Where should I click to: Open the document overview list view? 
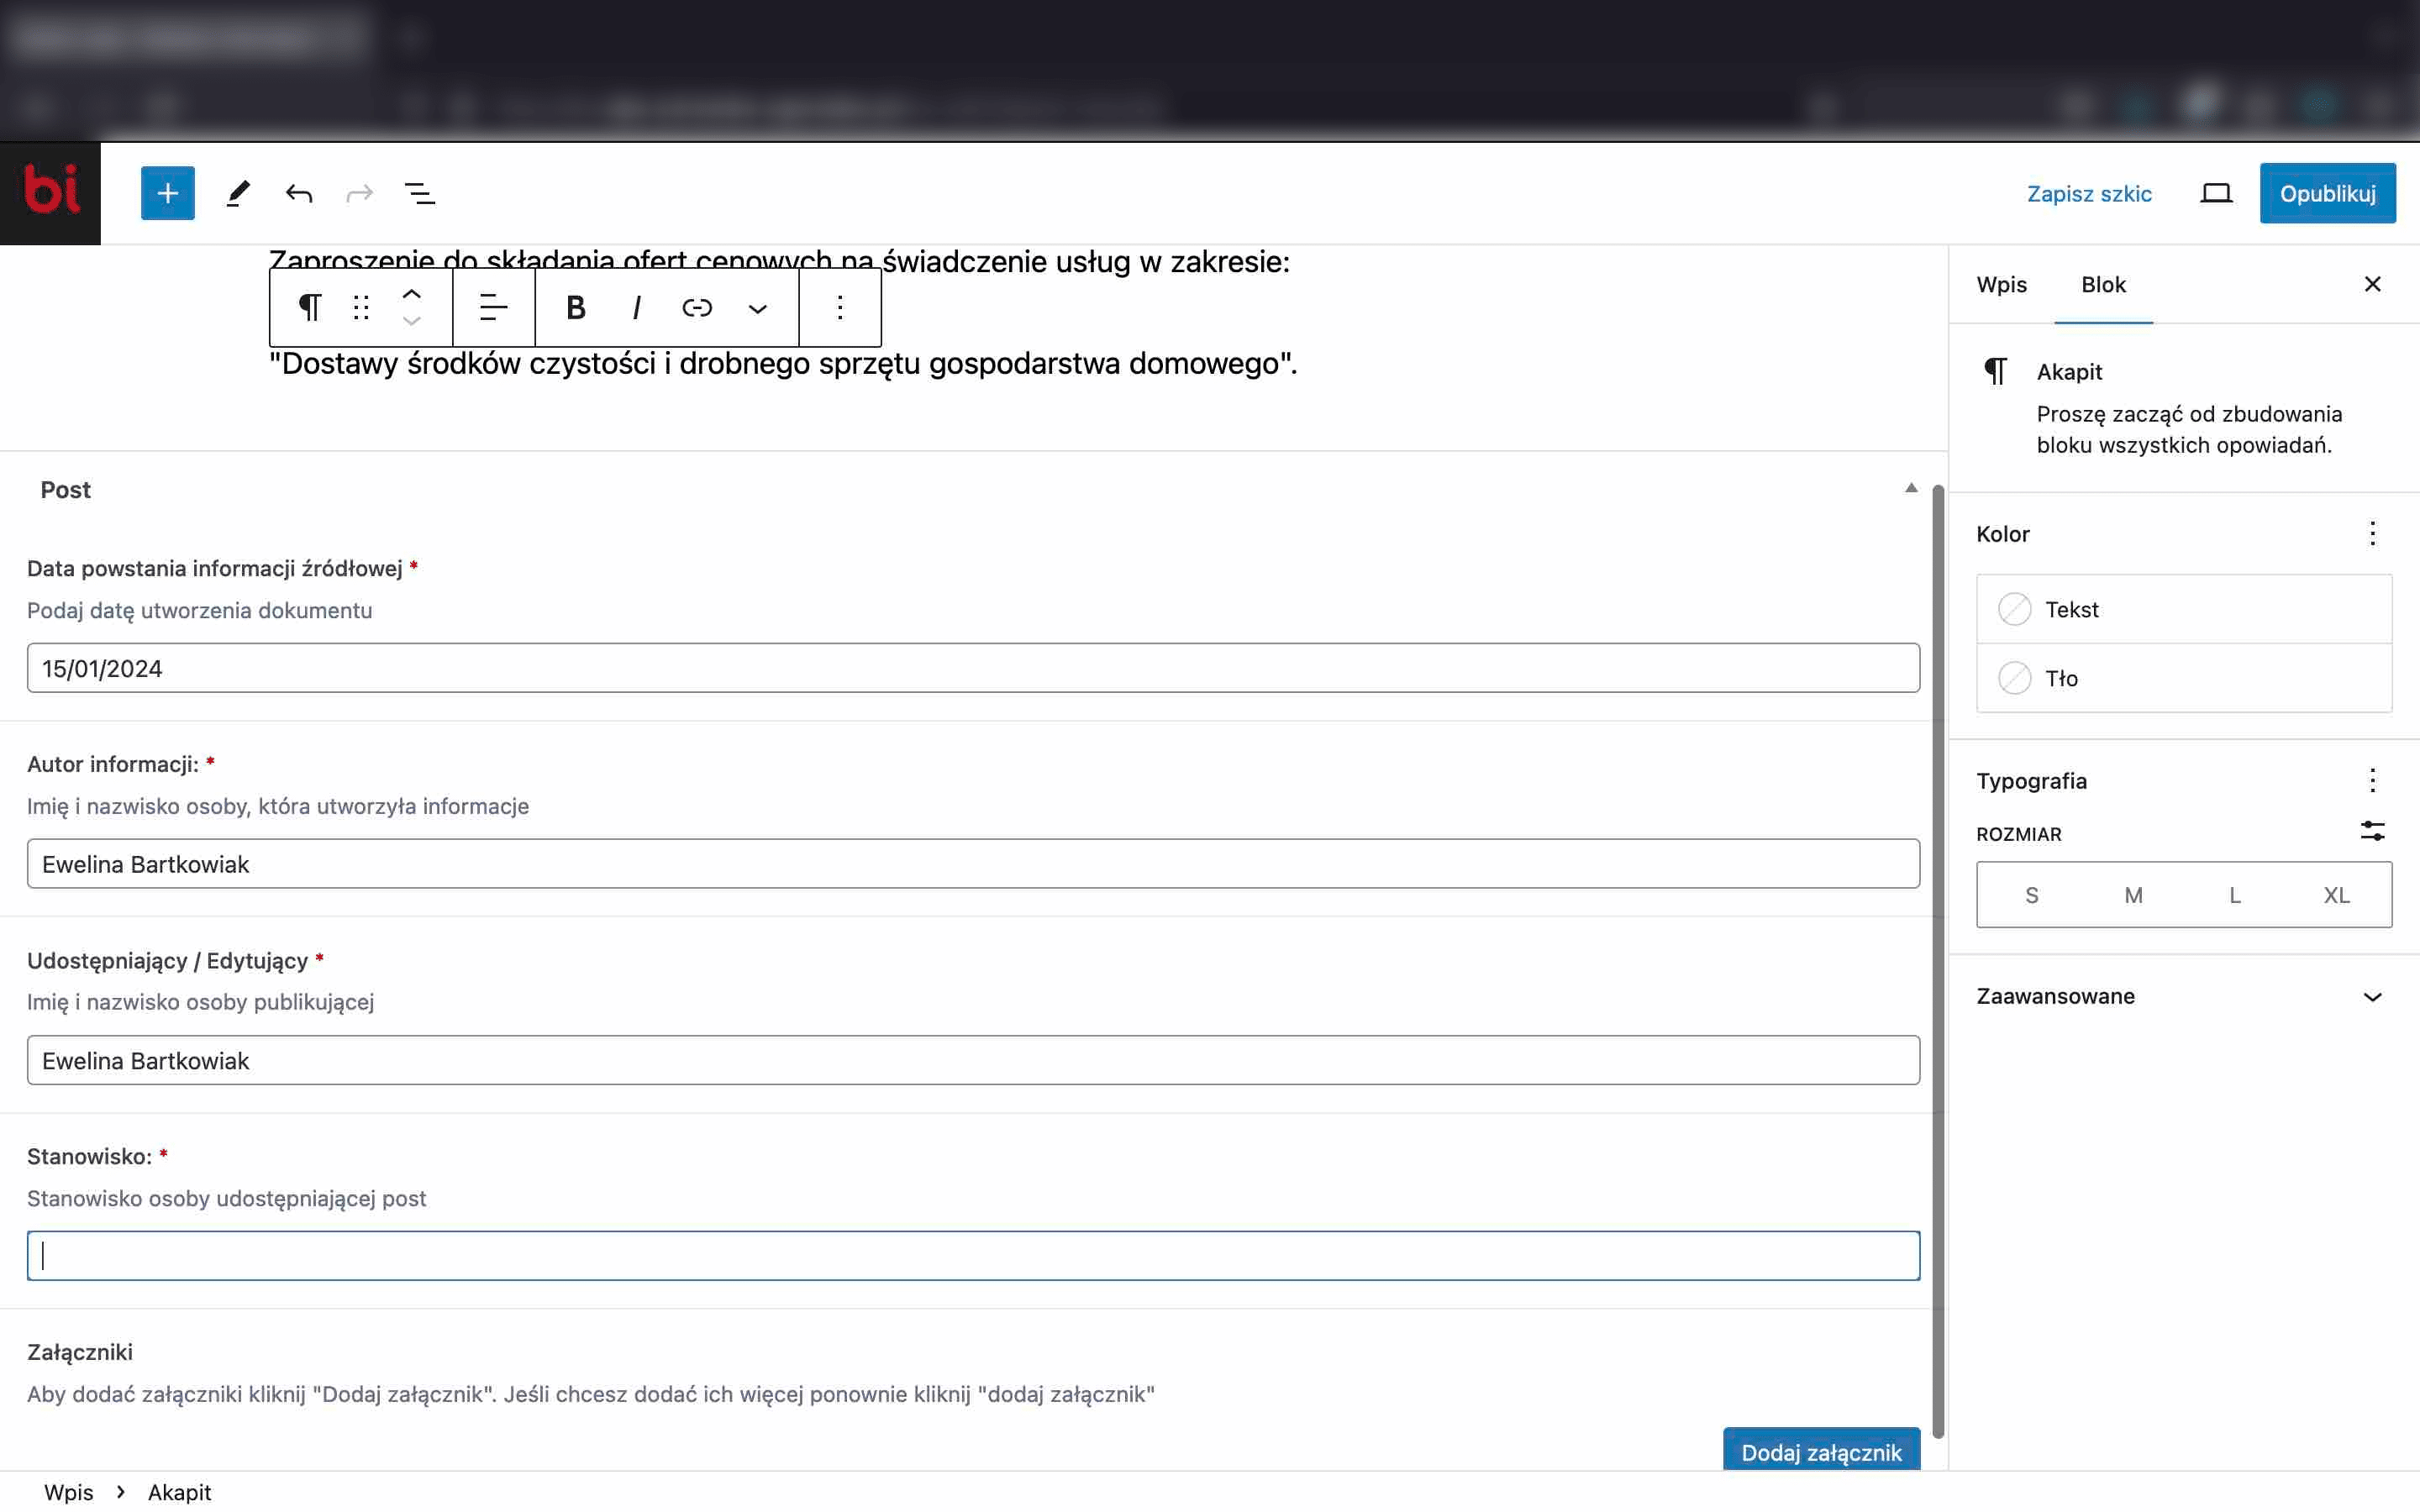click(420, 193)
